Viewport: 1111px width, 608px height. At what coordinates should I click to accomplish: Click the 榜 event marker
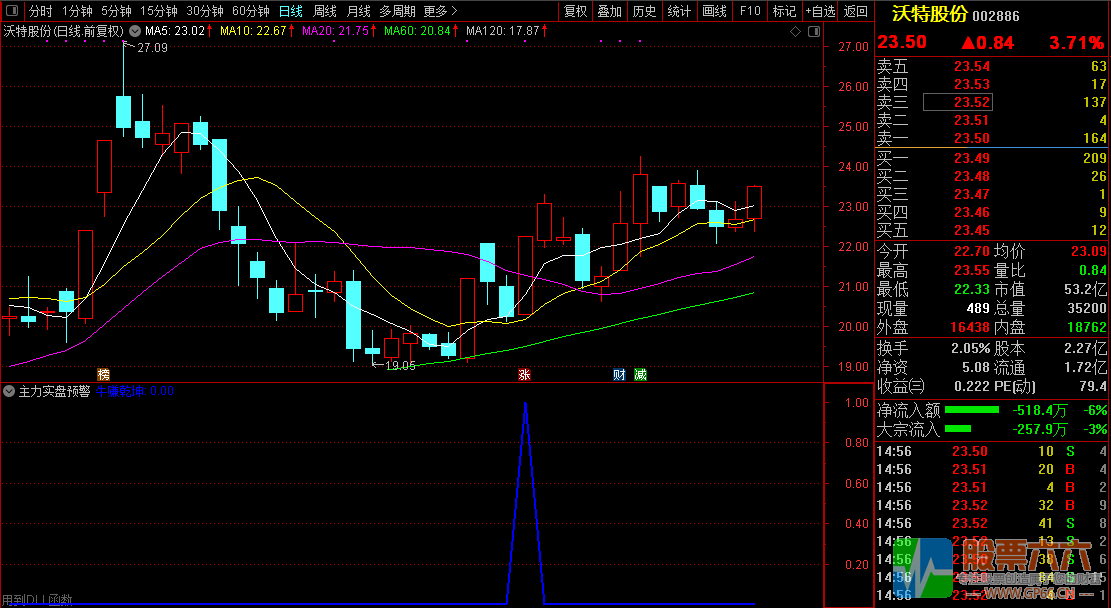[x=103, y=374]
